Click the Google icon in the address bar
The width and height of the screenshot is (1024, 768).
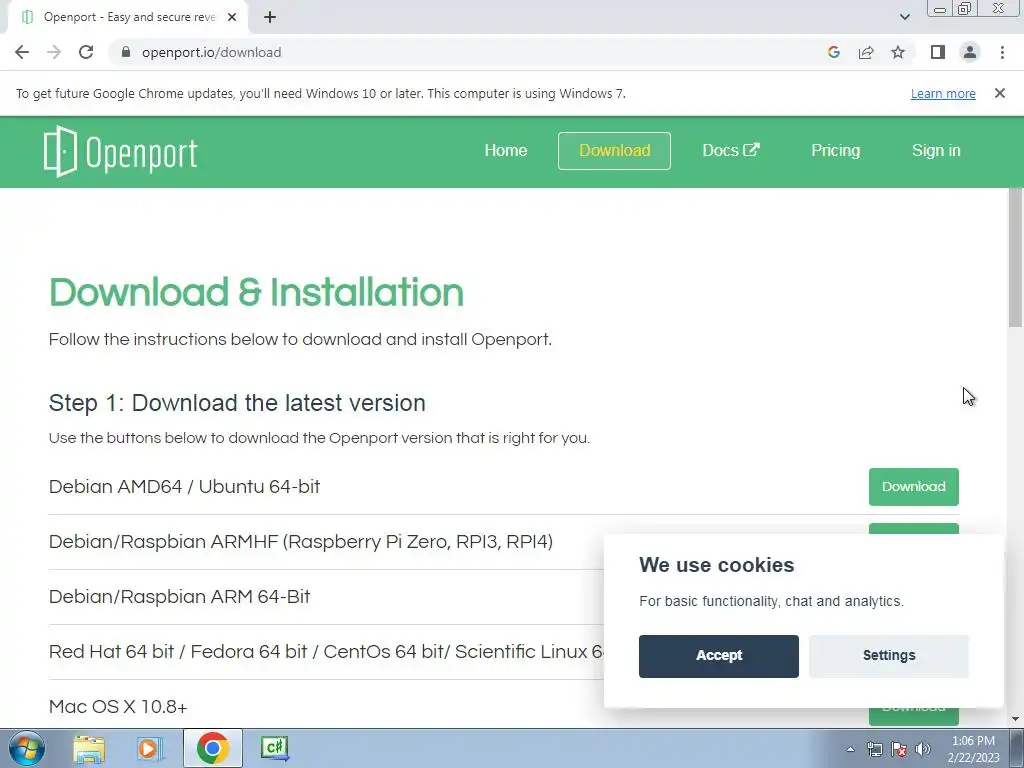pos(833,52)
